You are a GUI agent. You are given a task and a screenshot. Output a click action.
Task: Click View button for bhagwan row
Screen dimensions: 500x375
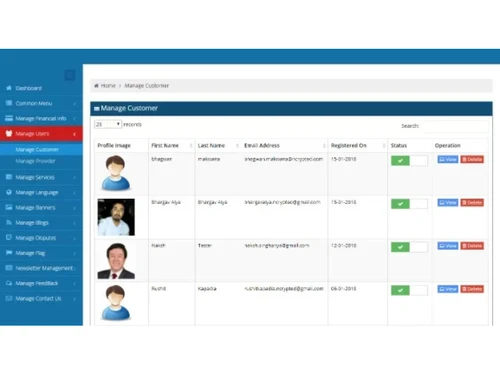coord(448,159)
